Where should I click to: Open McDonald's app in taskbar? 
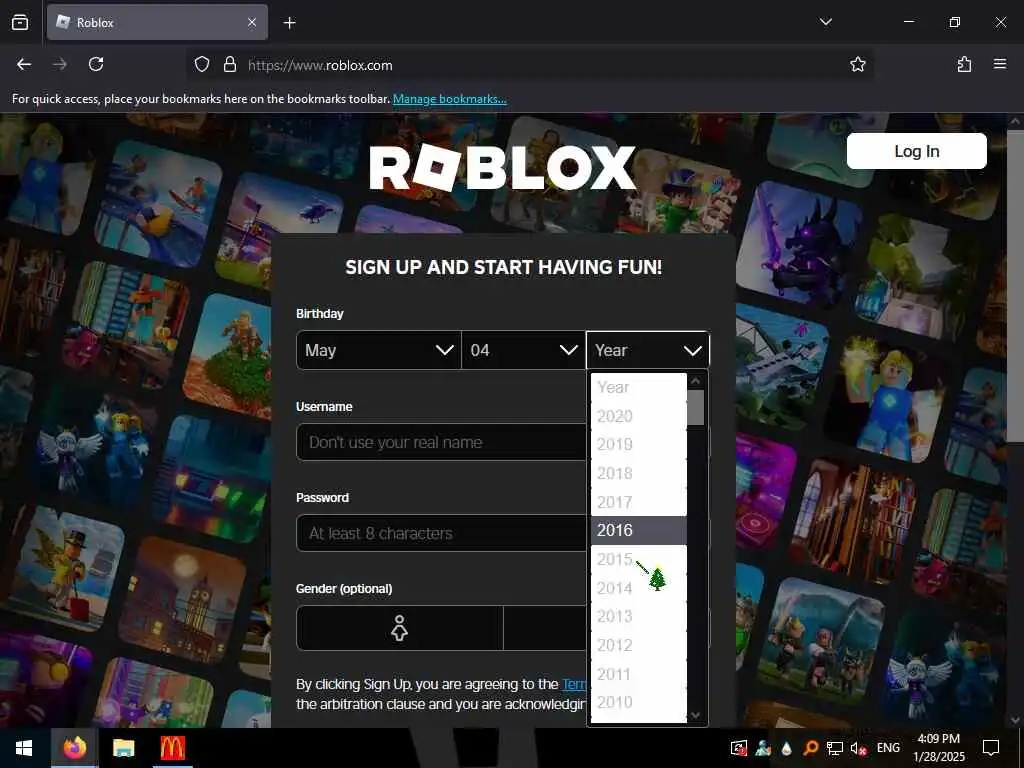[172, 748]
